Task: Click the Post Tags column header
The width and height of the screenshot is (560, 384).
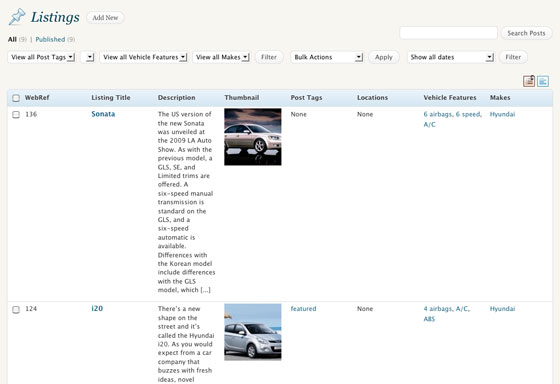Action: click(x=306, y=98)
